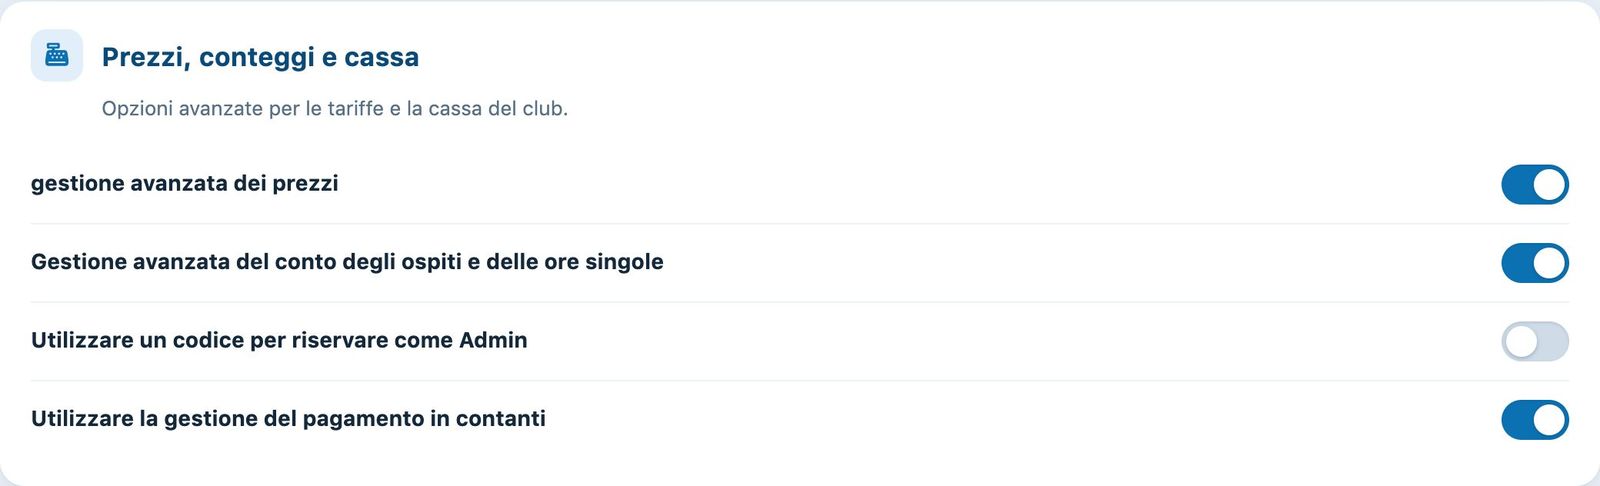The height and width of the screenshot is (486, 1600).
Task: Click the word 'cassa' in the section title
Action: pyautogui.click(x=381, y=57)
